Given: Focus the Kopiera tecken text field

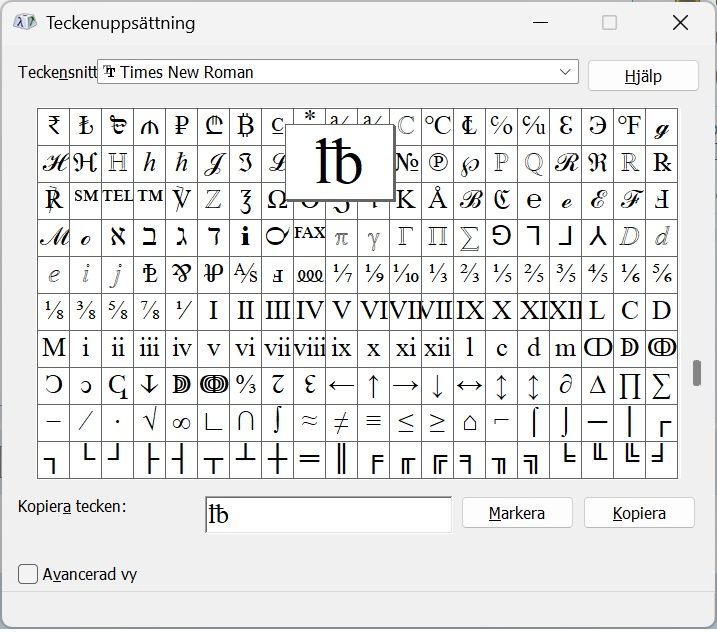Looking at the screenshot, I should click(328, 515).
